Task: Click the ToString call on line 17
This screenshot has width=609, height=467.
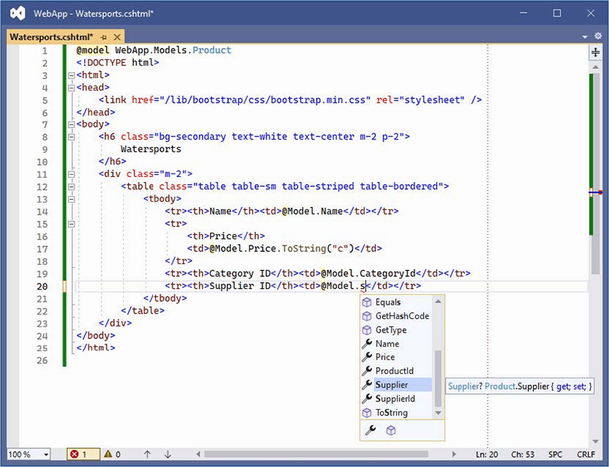Action: pyautogui.click(x=304, y=248)
